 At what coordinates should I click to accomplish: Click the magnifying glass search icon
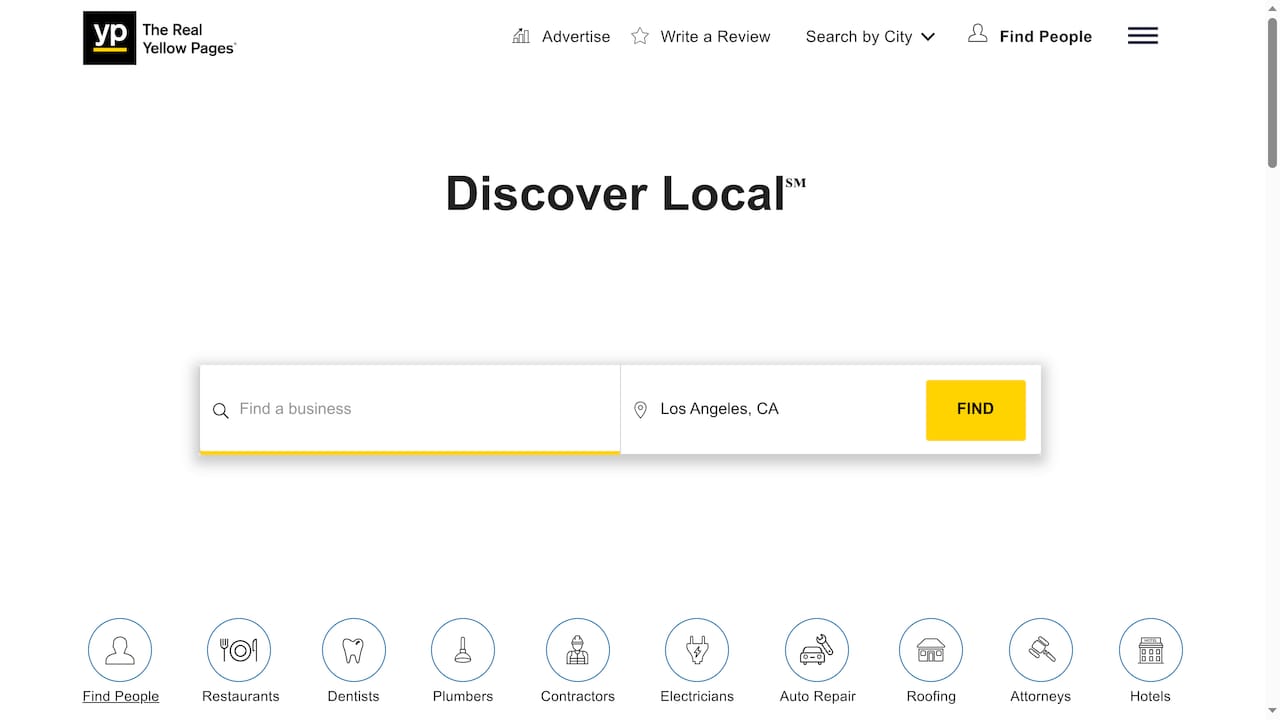tap(220, 410)
